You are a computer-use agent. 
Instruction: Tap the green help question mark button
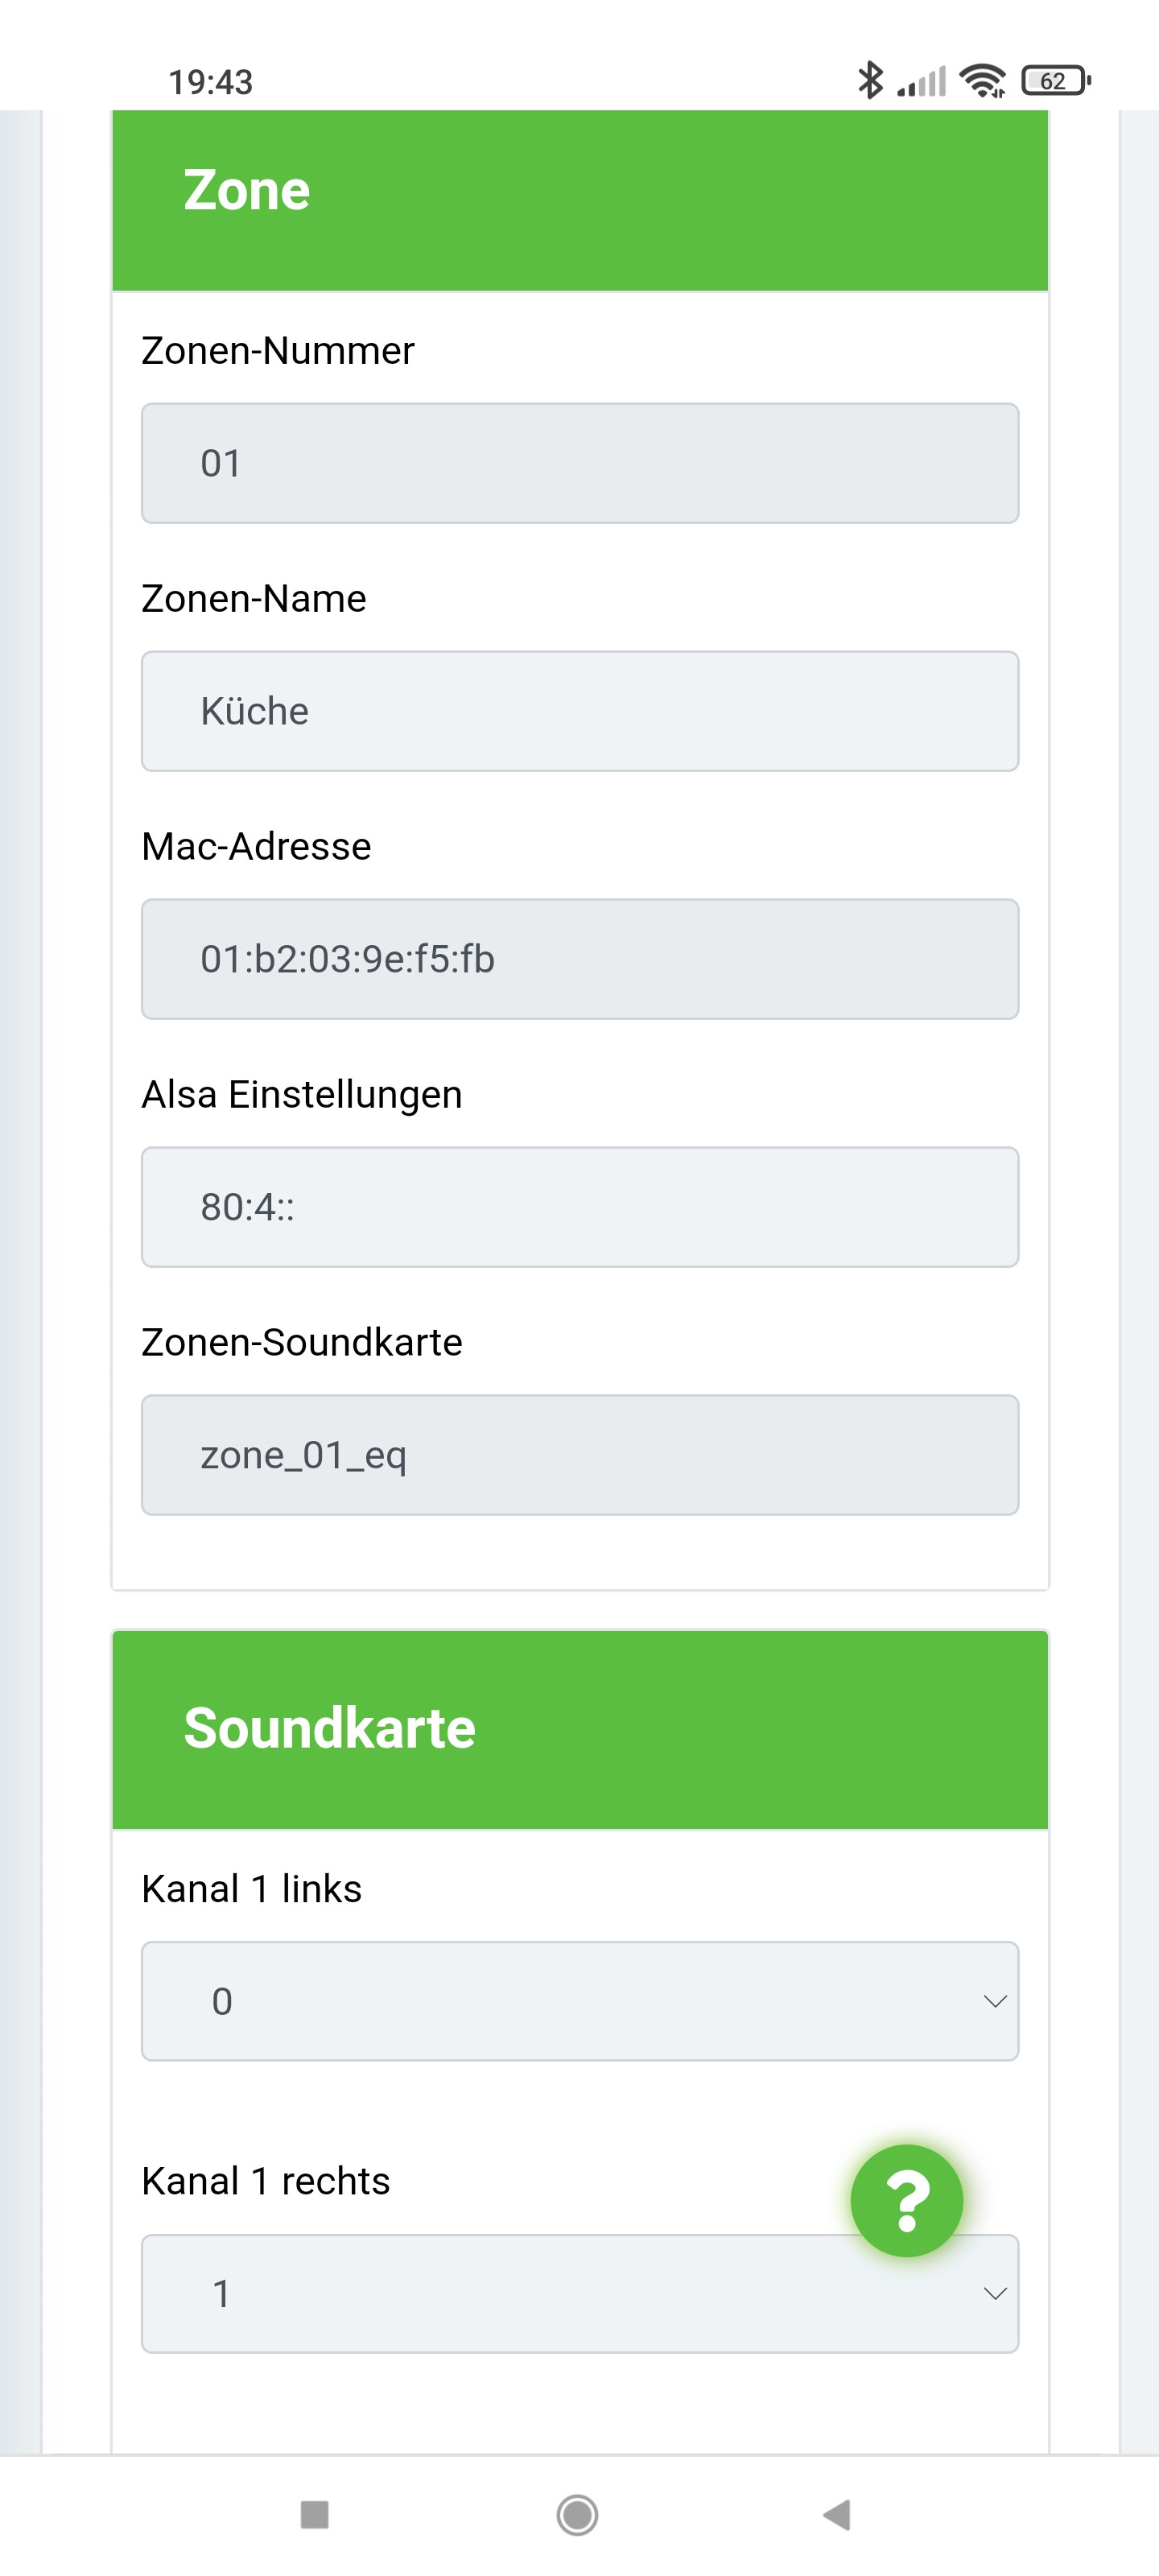pyautogui.click(x=906, y=2199)
